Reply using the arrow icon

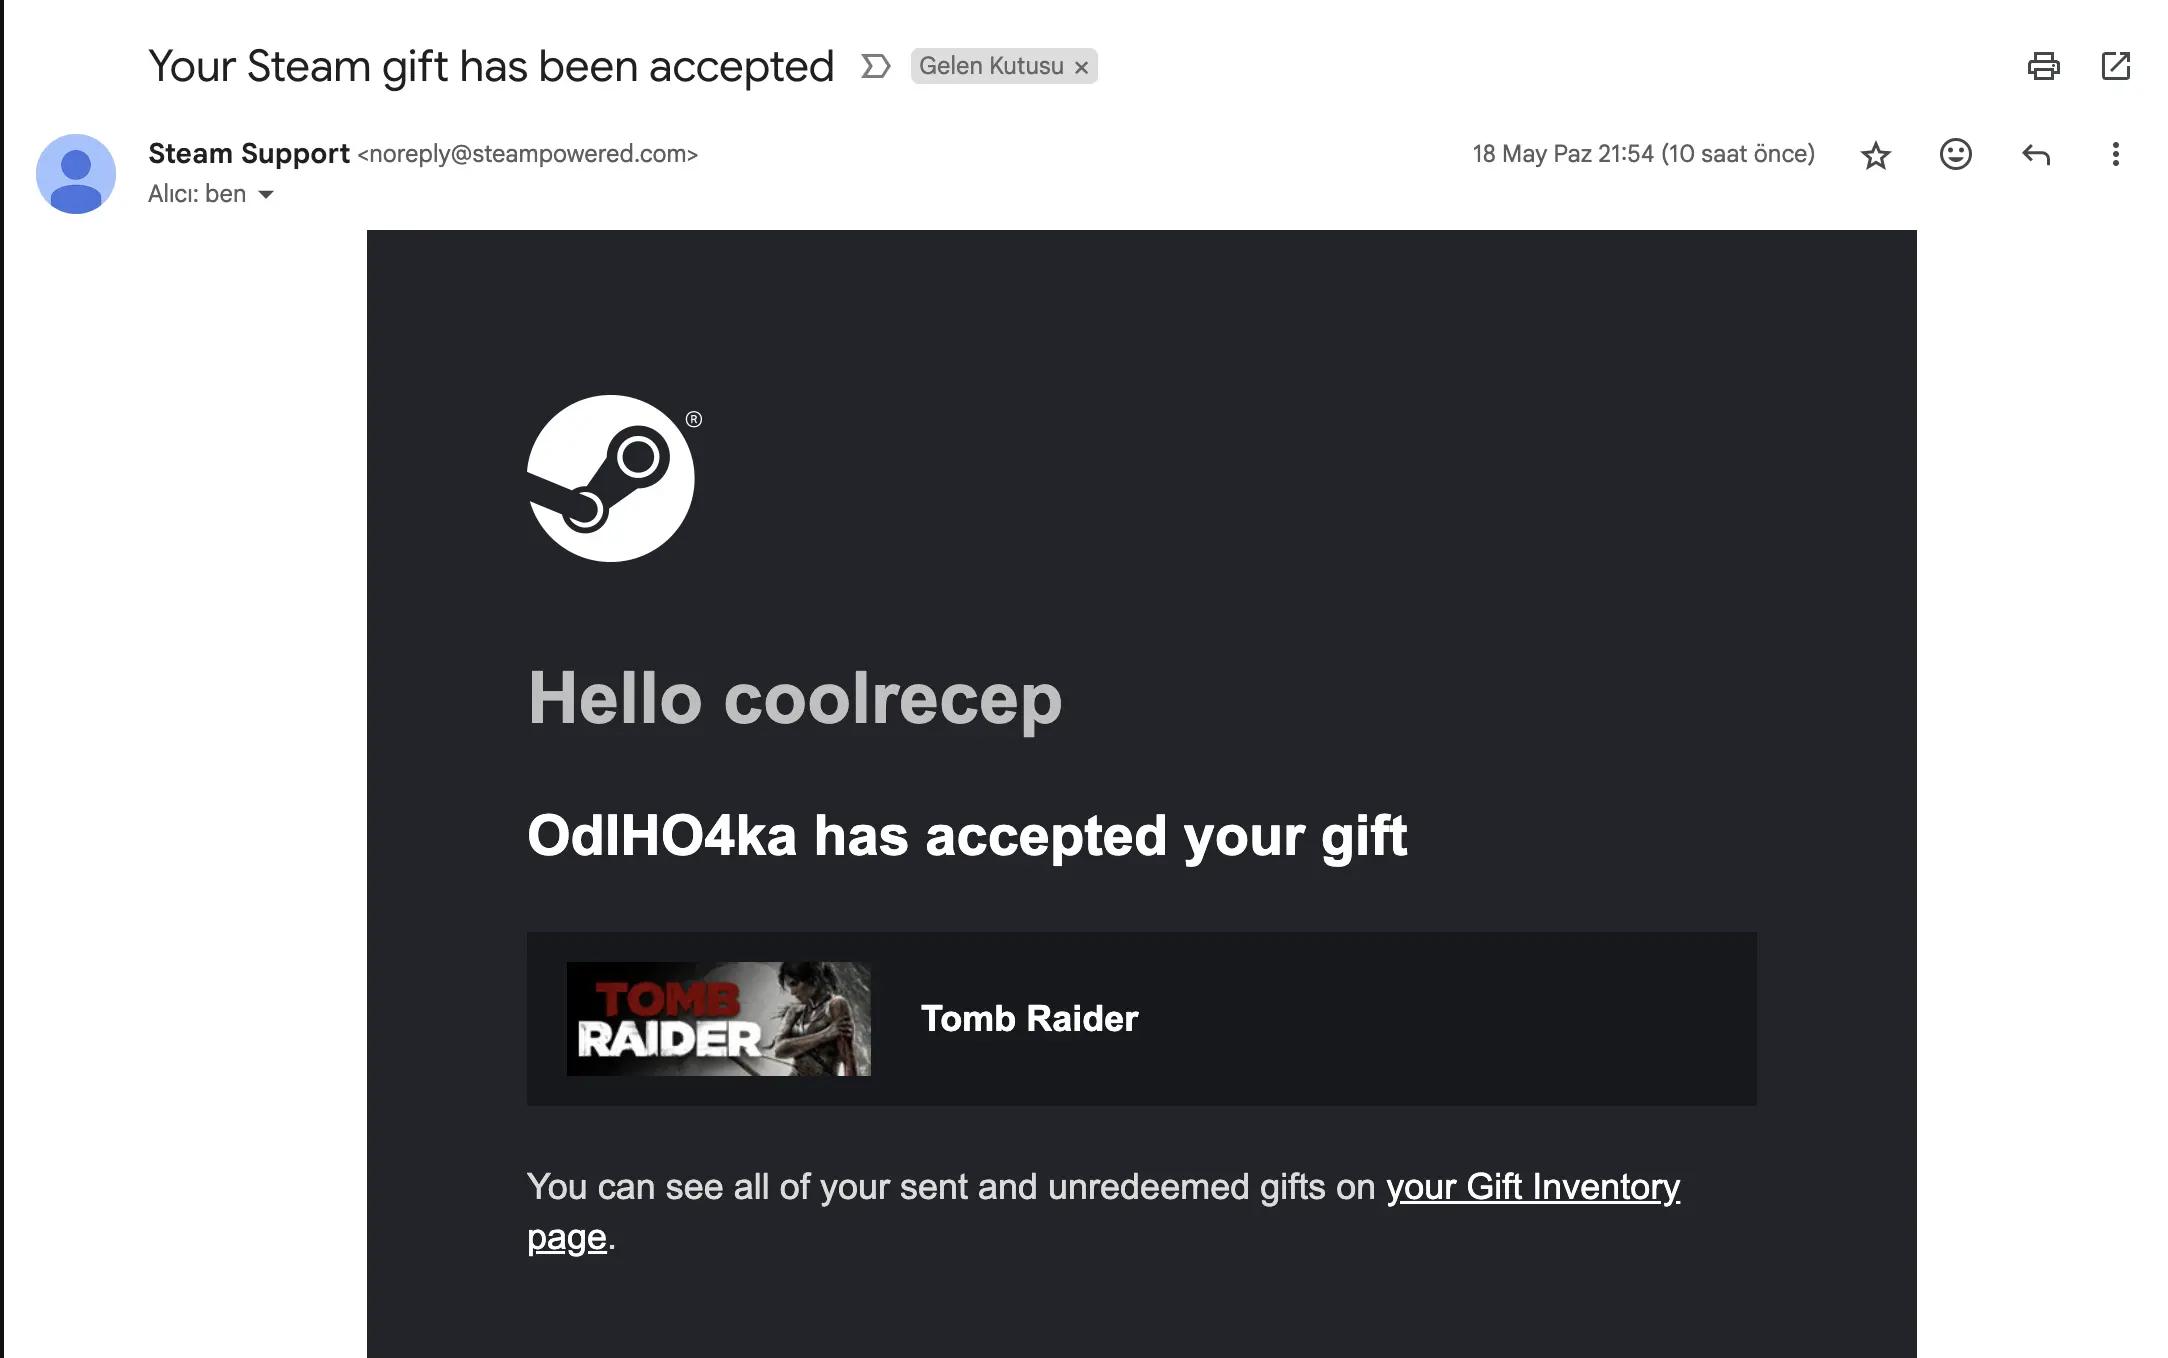click(x=2036, y=154)
